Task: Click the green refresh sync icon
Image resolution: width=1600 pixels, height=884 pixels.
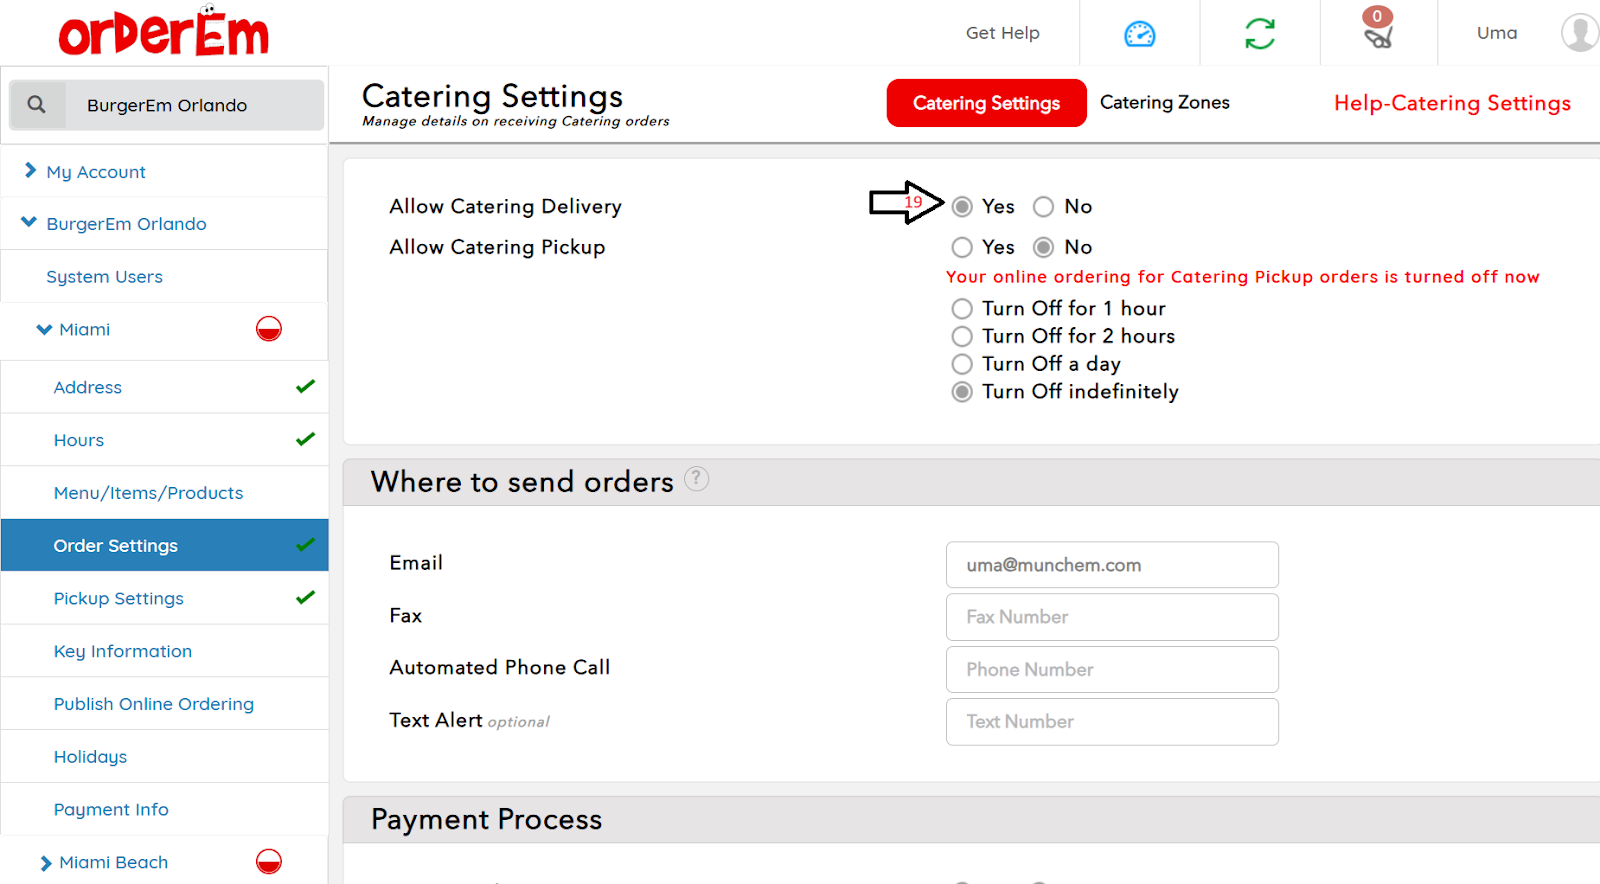Action: pos(1259,34)
